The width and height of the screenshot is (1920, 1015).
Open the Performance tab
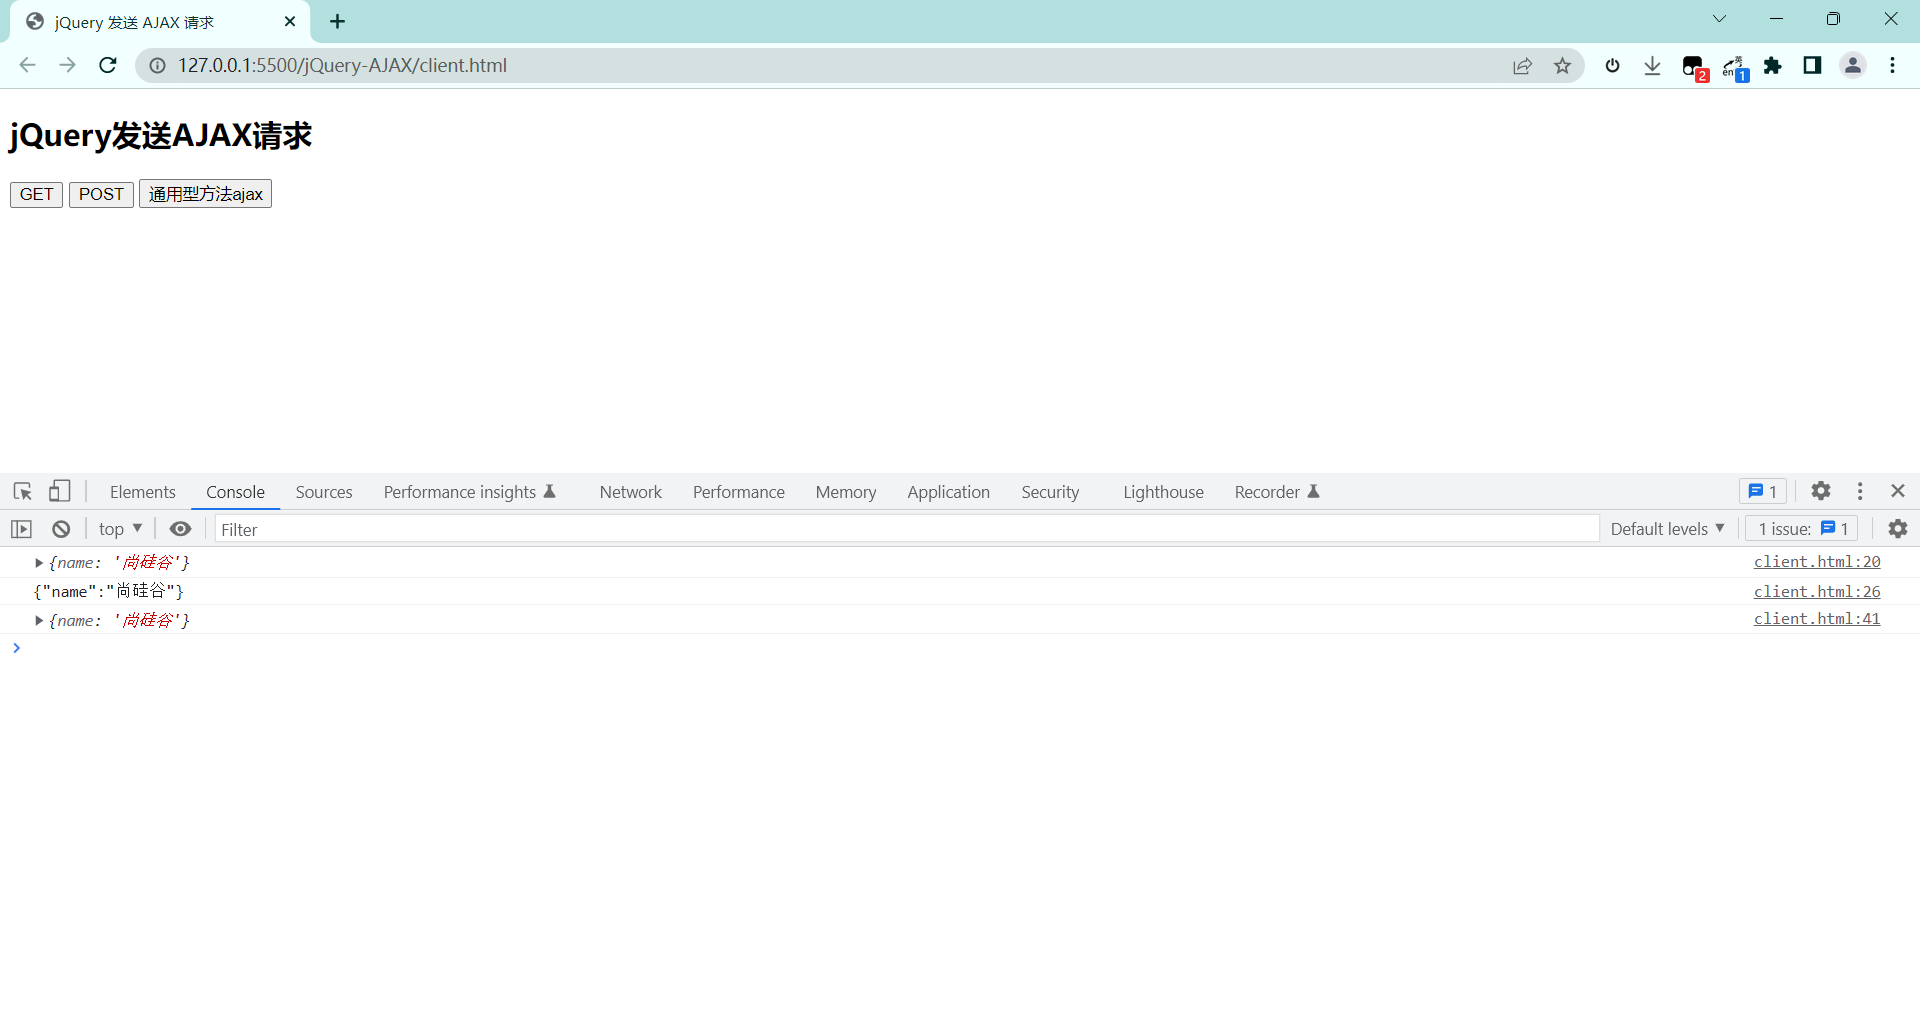point(738,492)
